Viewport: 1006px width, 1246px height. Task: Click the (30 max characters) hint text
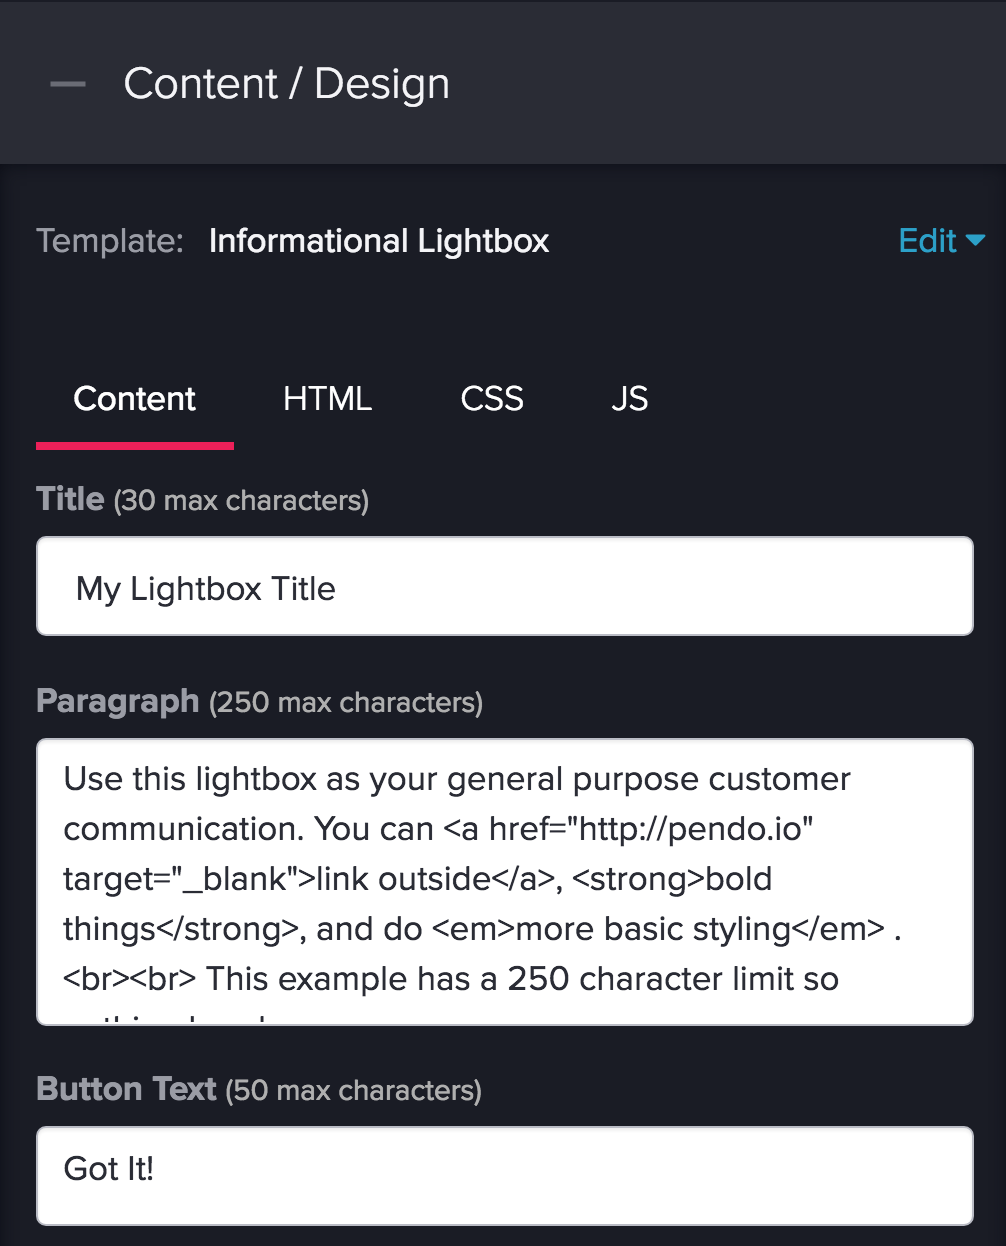point(241,500)
